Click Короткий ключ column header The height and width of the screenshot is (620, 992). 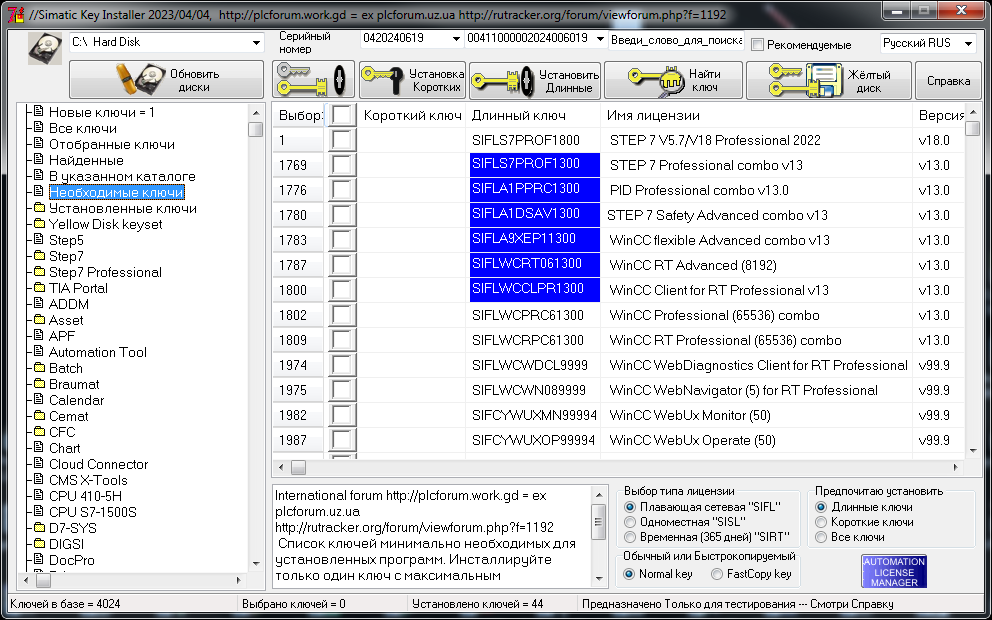click(412, 115)
